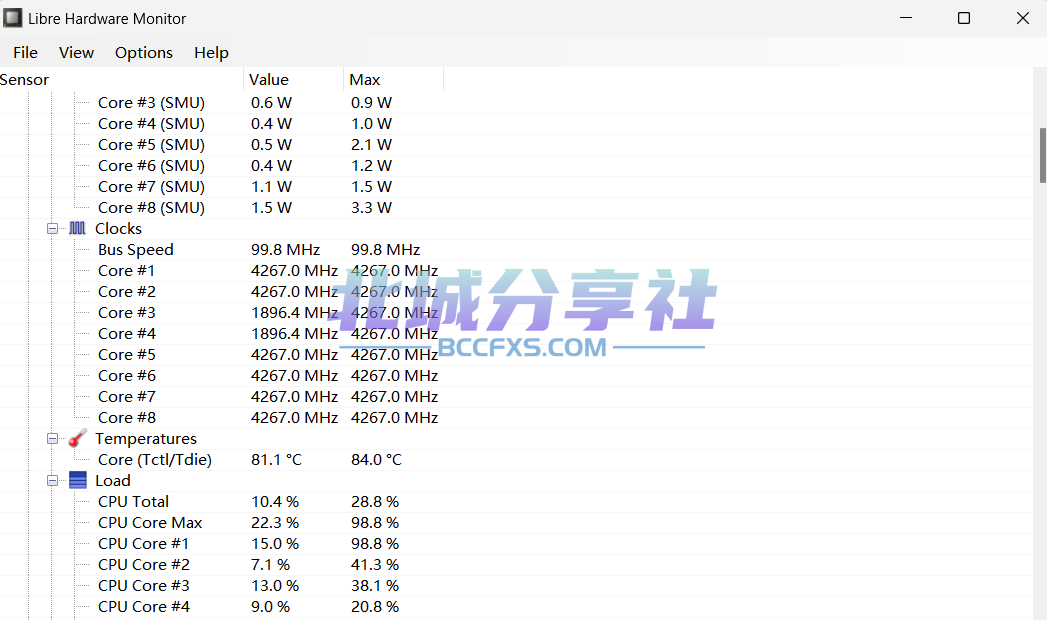1047x620 pixels.
Task: Select the Core #1 clock row
Action: pyautogui.click(x=516, y=270)
